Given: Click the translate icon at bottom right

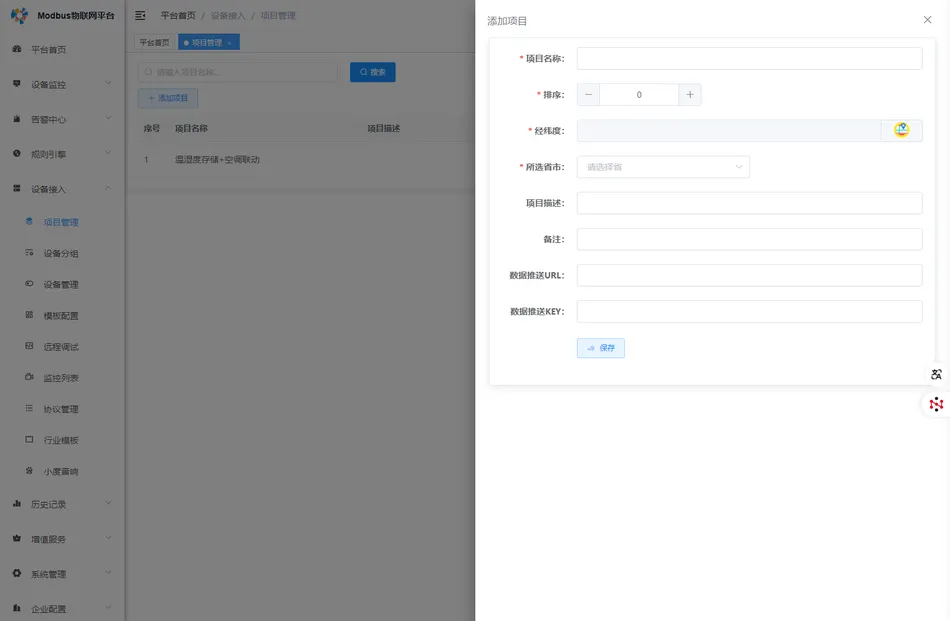Looking at the screenshot, I should click(x=936, y=374).
